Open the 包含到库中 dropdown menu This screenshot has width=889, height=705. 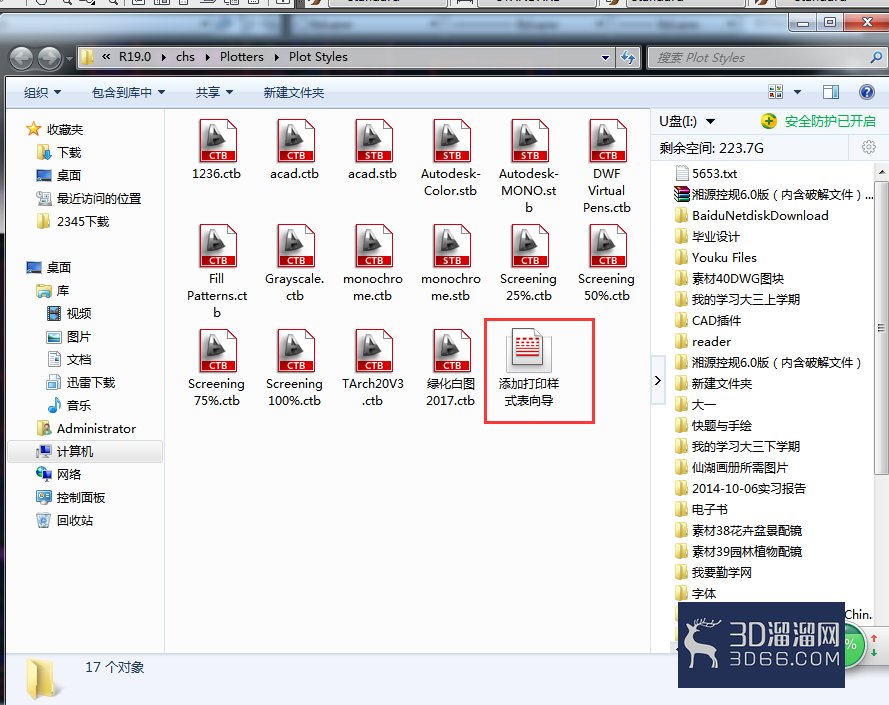click(x=129, y=92)
